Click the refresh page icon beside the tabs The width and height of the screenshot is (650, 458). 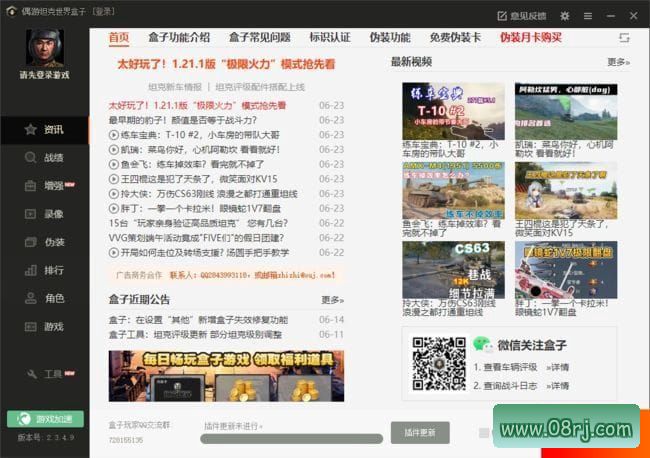[624, 38]
